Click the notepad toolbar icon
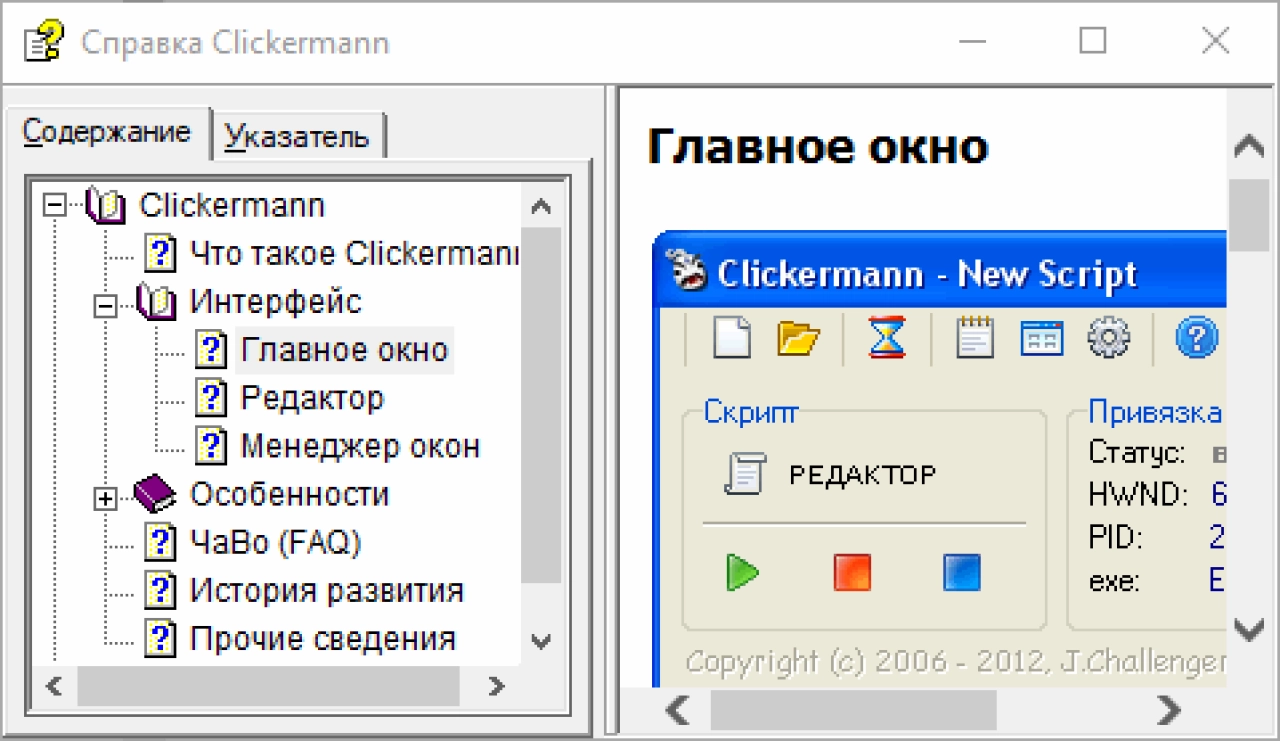This screenshot has width=1280, height=741. click(x=975, y=338)
